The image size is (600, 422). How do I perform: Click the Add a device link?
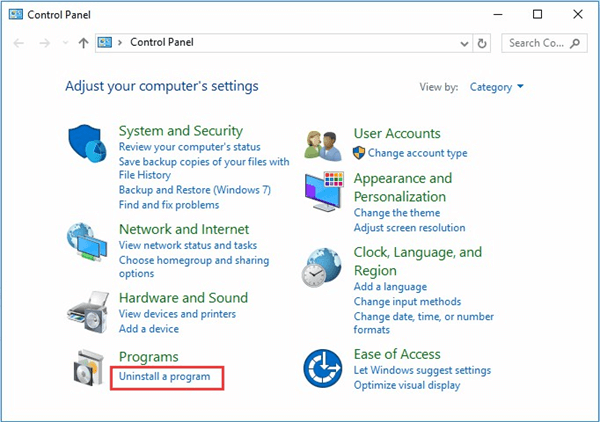point(148,329)
